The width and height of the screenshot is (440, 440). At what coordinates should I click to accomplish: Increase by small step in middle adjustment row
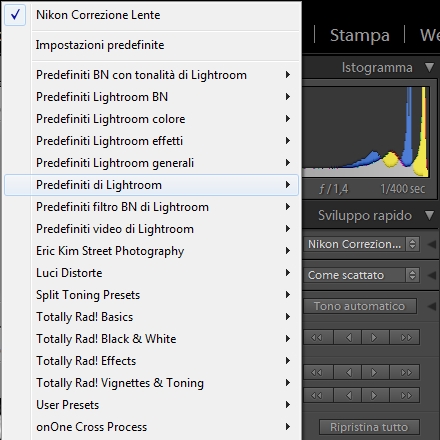pyautogui.click(x=375, y=372)
